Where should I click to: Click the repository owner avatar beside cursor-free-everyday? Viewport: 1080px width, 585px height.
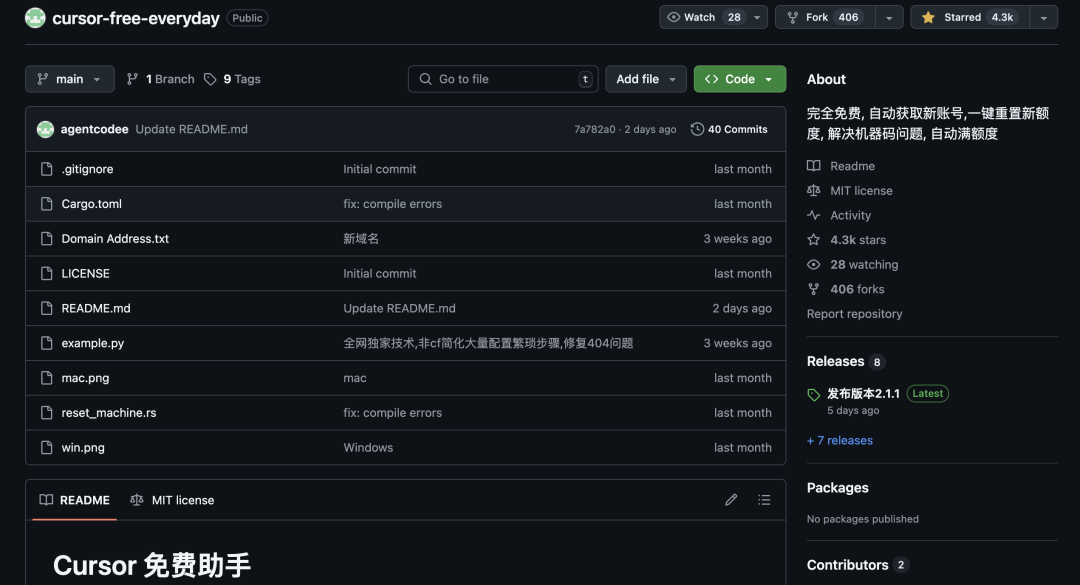click(x=35, y=18)
